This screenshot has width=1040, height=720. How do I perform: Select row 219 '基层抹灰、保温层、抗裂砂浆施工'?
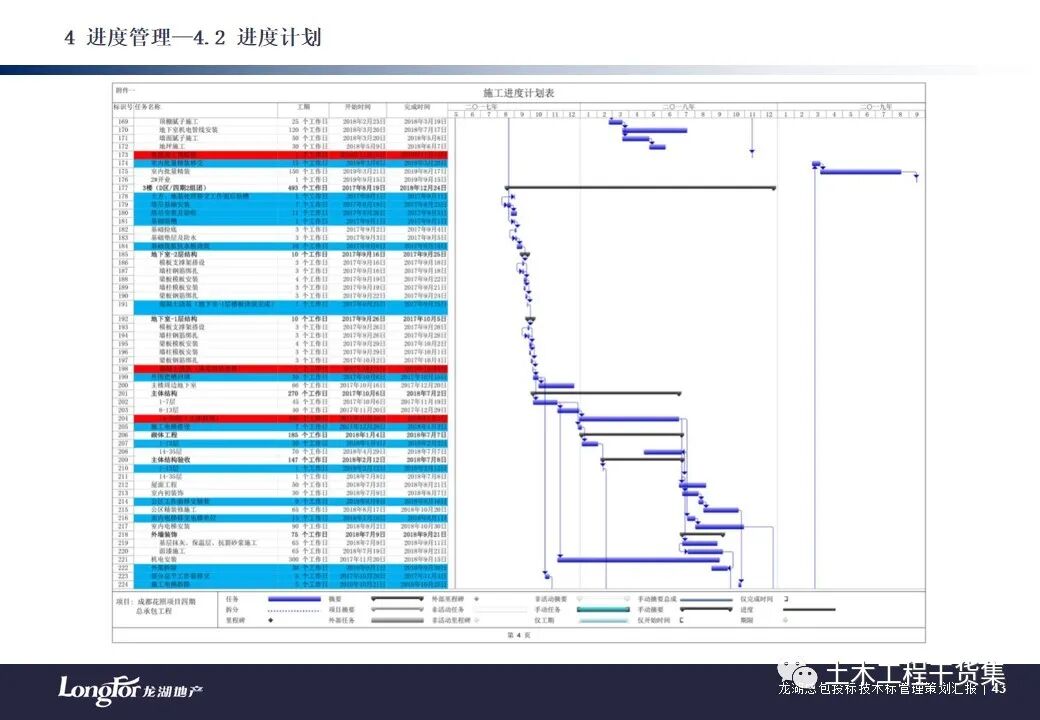click(x=281, y=542)
